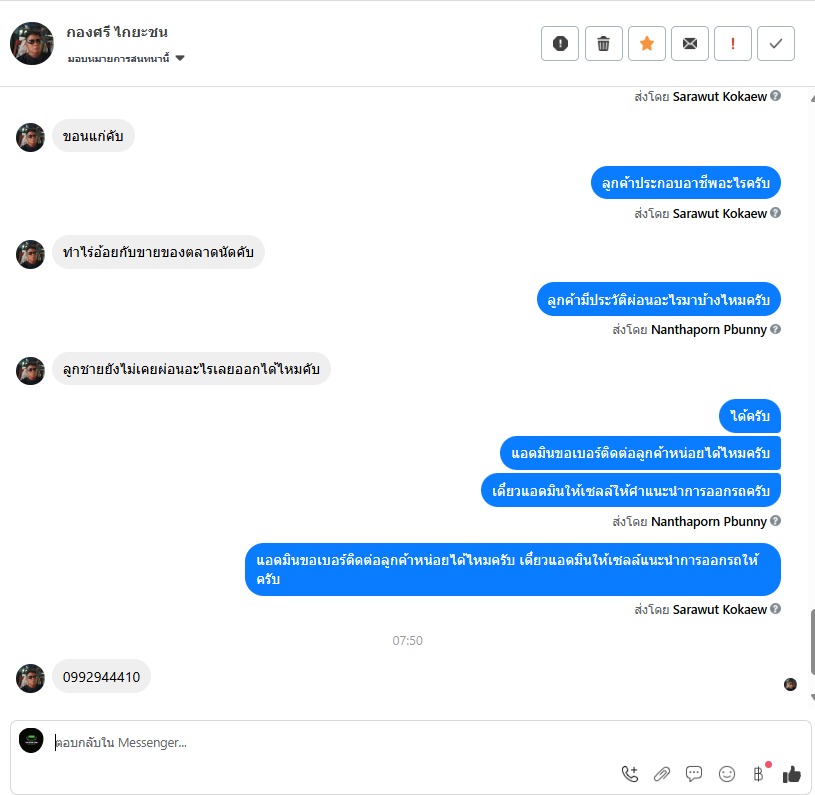Click the phone number message 0992944410
This screenshot has width=815, height=795.
coord(101,677)
